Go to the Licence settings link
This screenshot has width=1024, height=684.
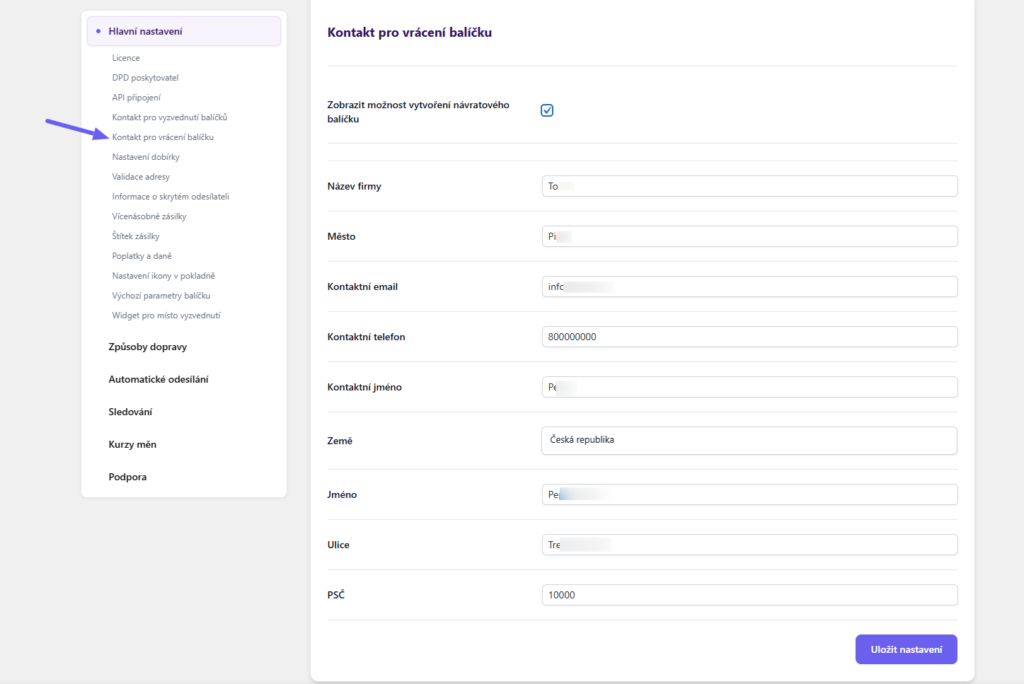pyautogui.click(x=126, y=58)
